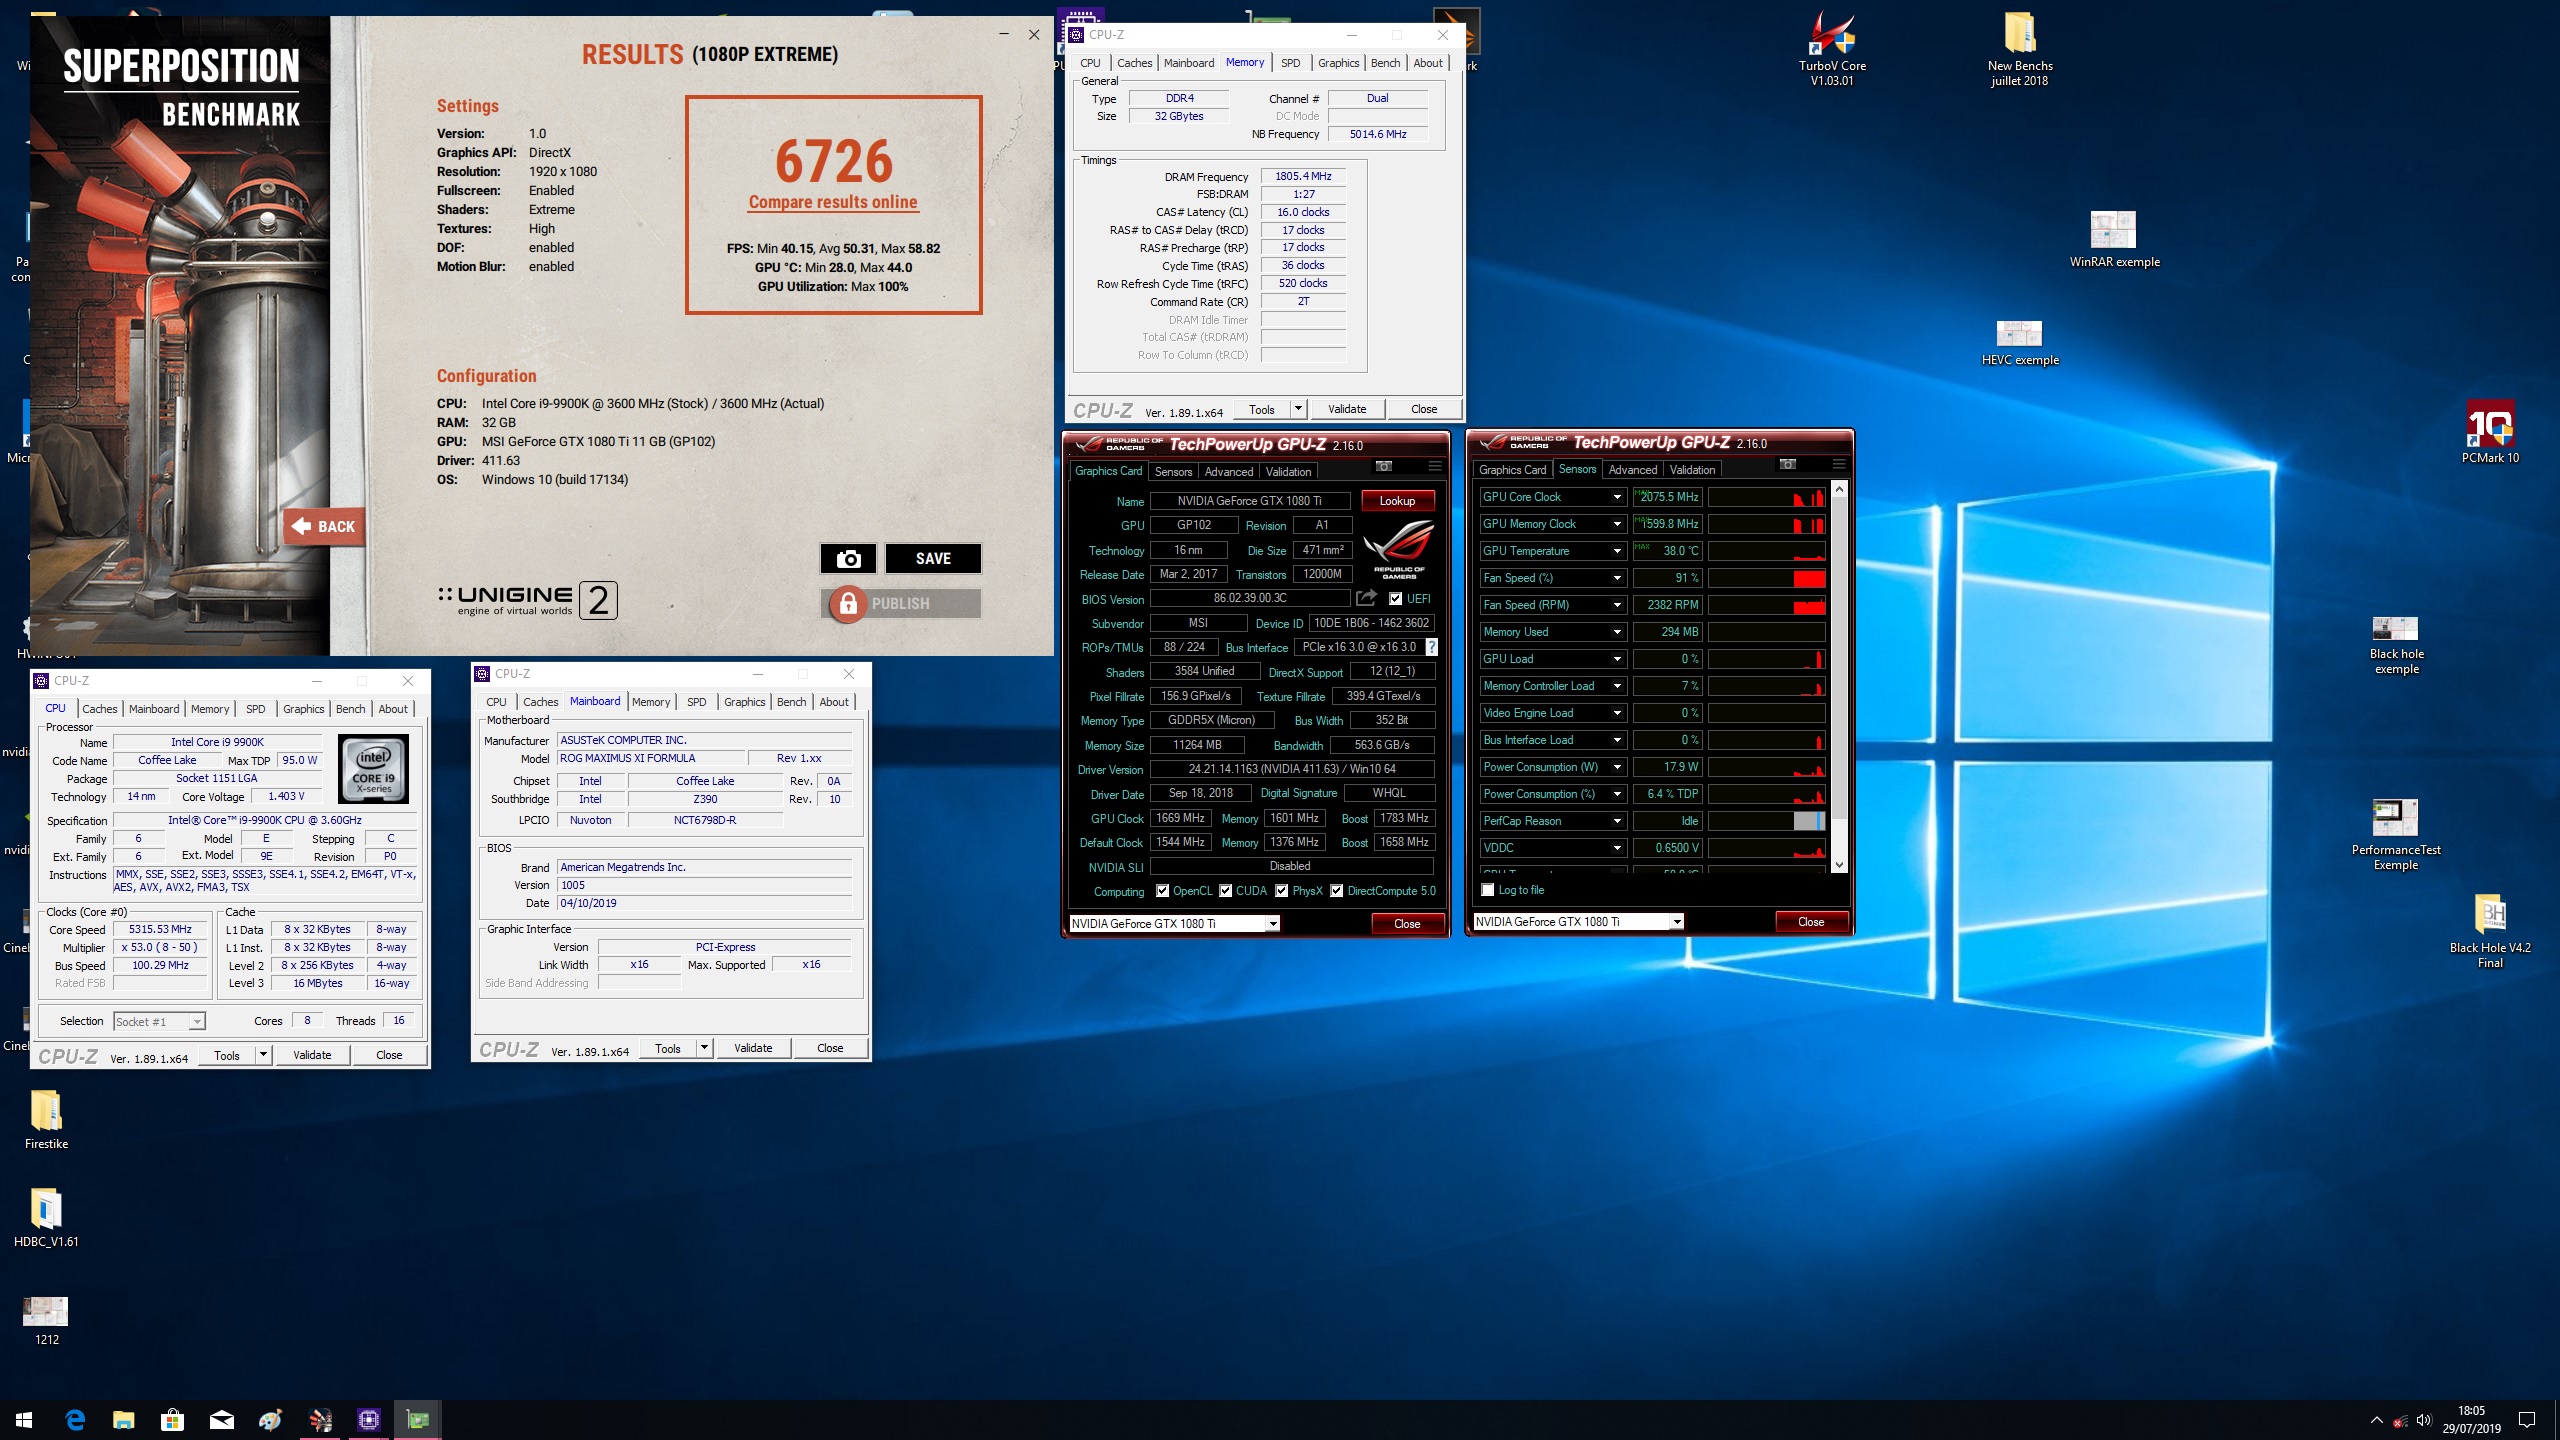Open PCMark 10 desktop shortcut
Viewport: 2560px width, 1440px height.
pyautogui.click(x=2490, y=432)
